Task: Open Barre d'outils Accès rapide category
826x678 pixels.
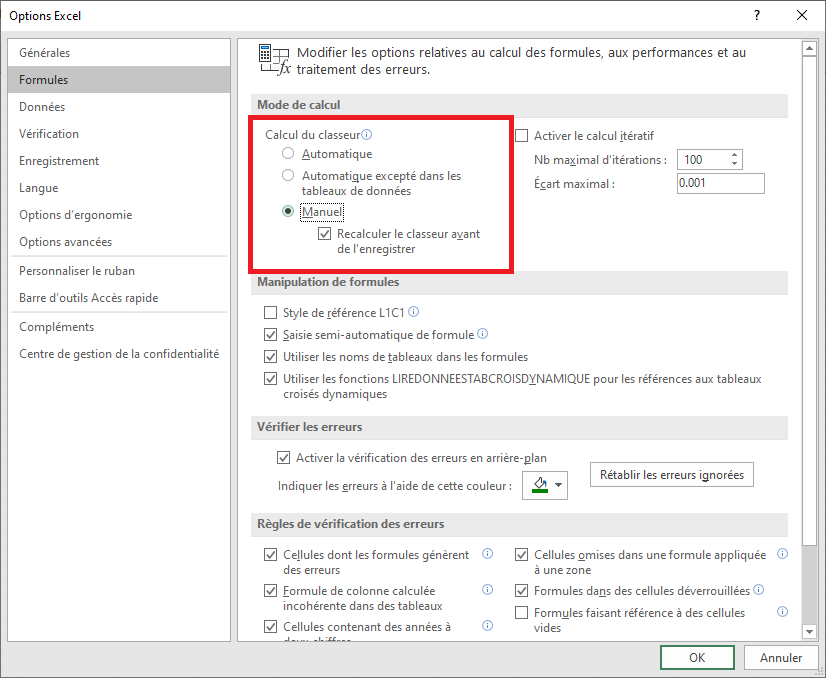Action: click(x=119, y=298)
